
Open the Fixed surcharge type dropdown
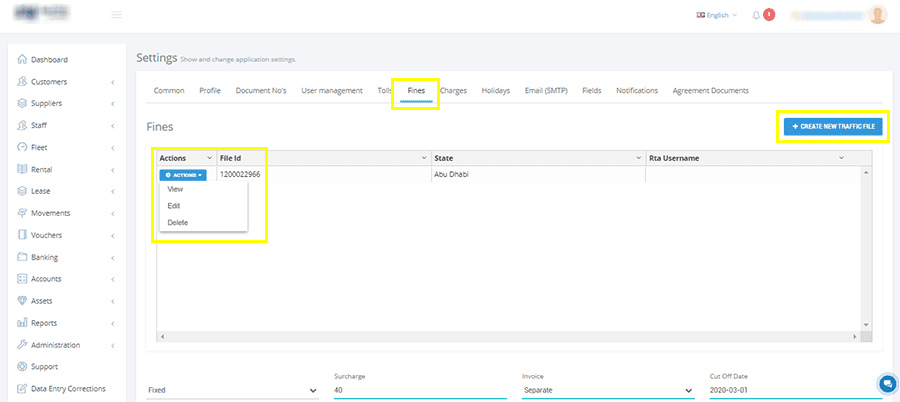click(232, 390)
